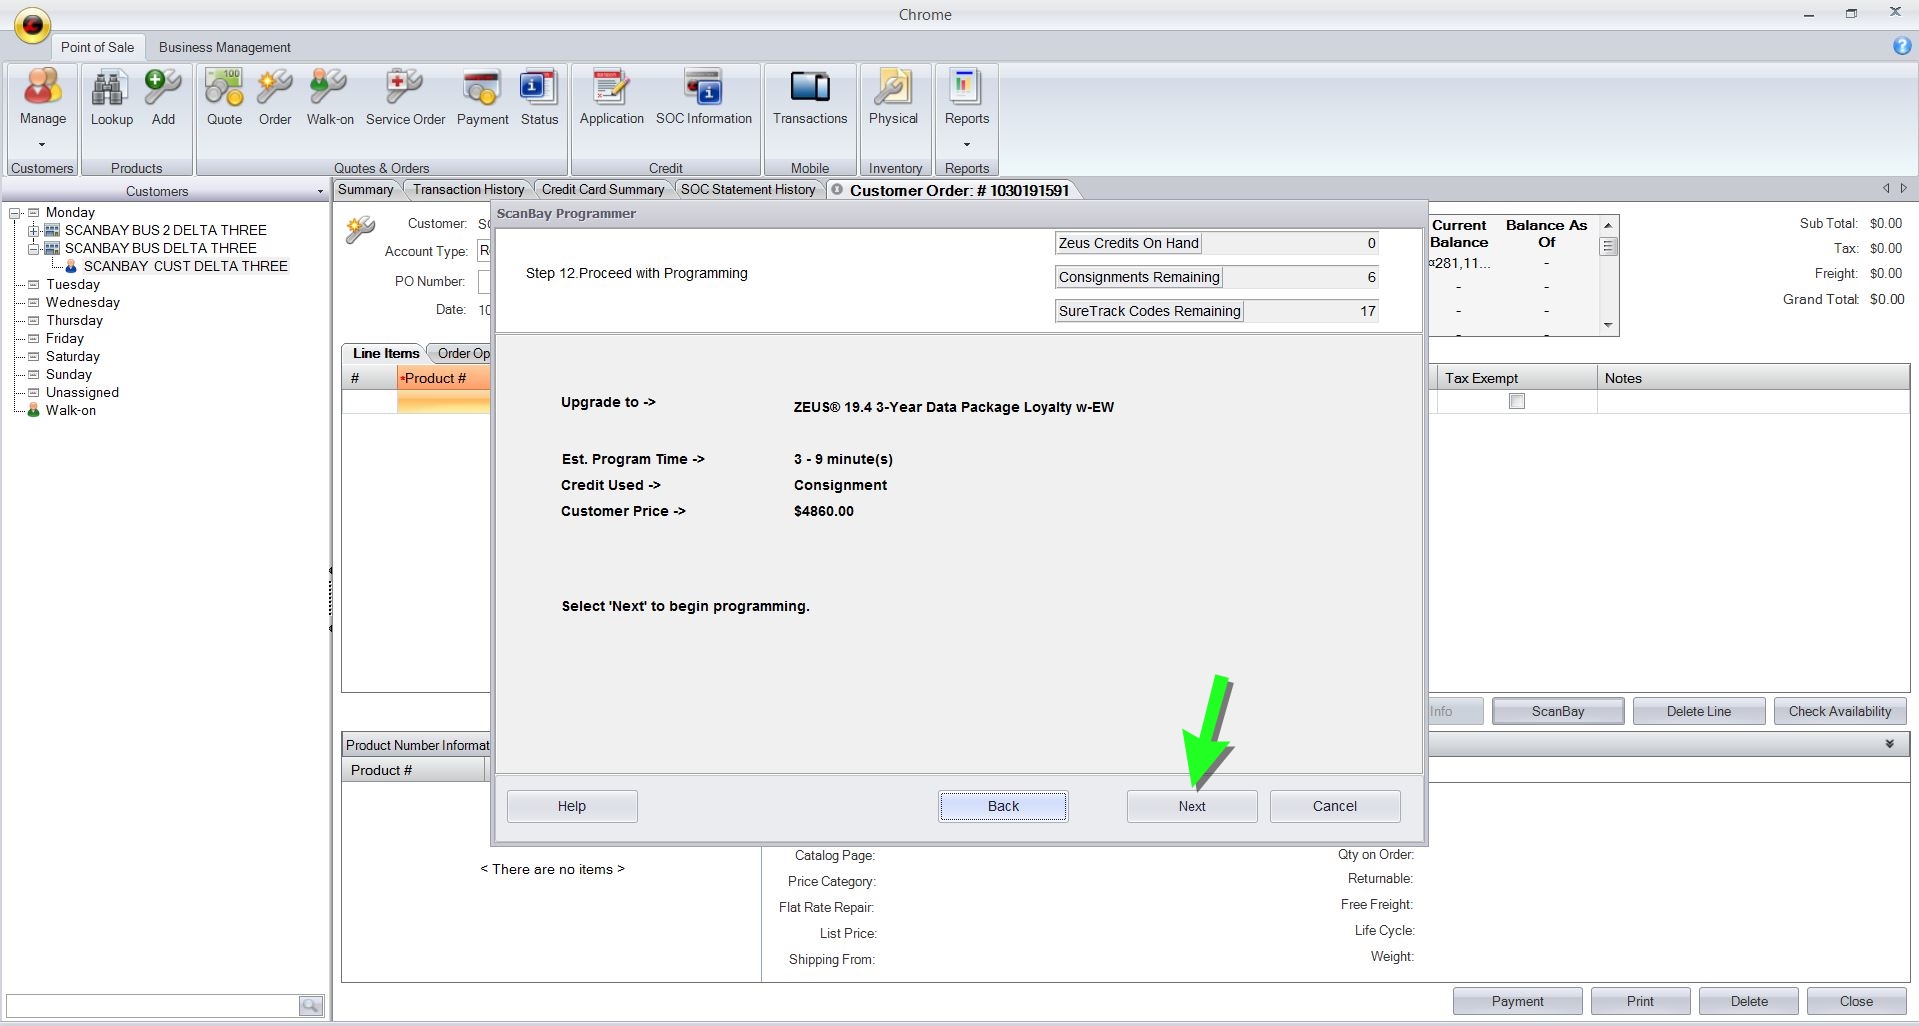
Task: Click the Service Order icon
Action: pyautogui.click(x=405, y=89)
